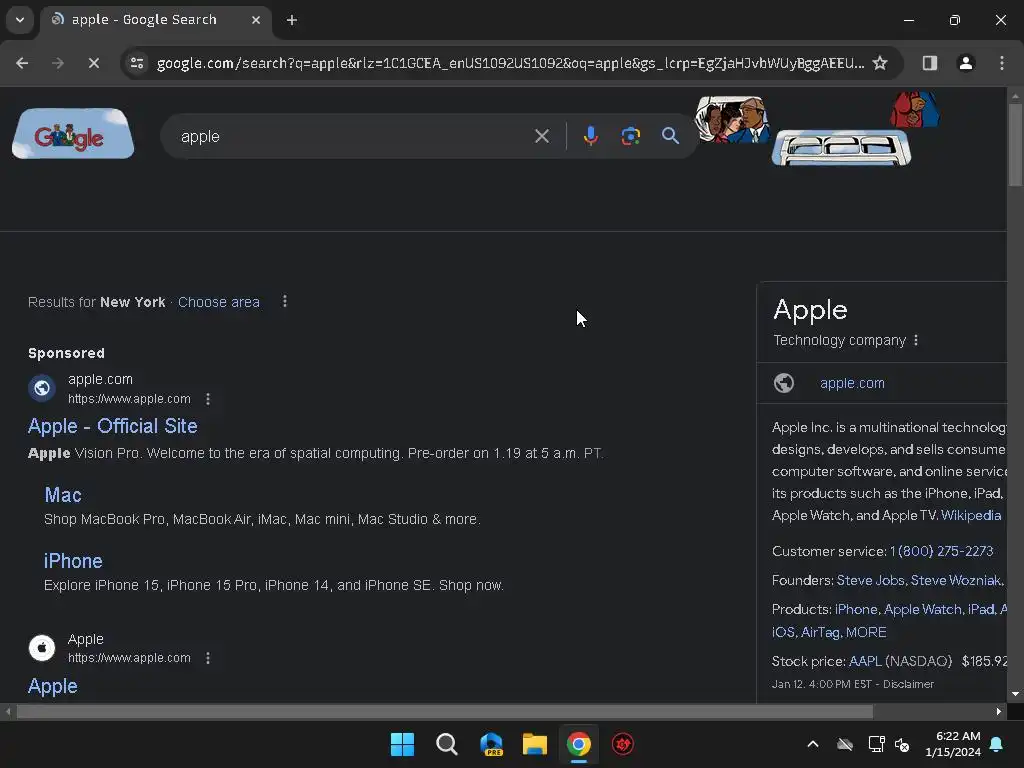
Task: Open AAPL stock link
Action: click(865, 661)
